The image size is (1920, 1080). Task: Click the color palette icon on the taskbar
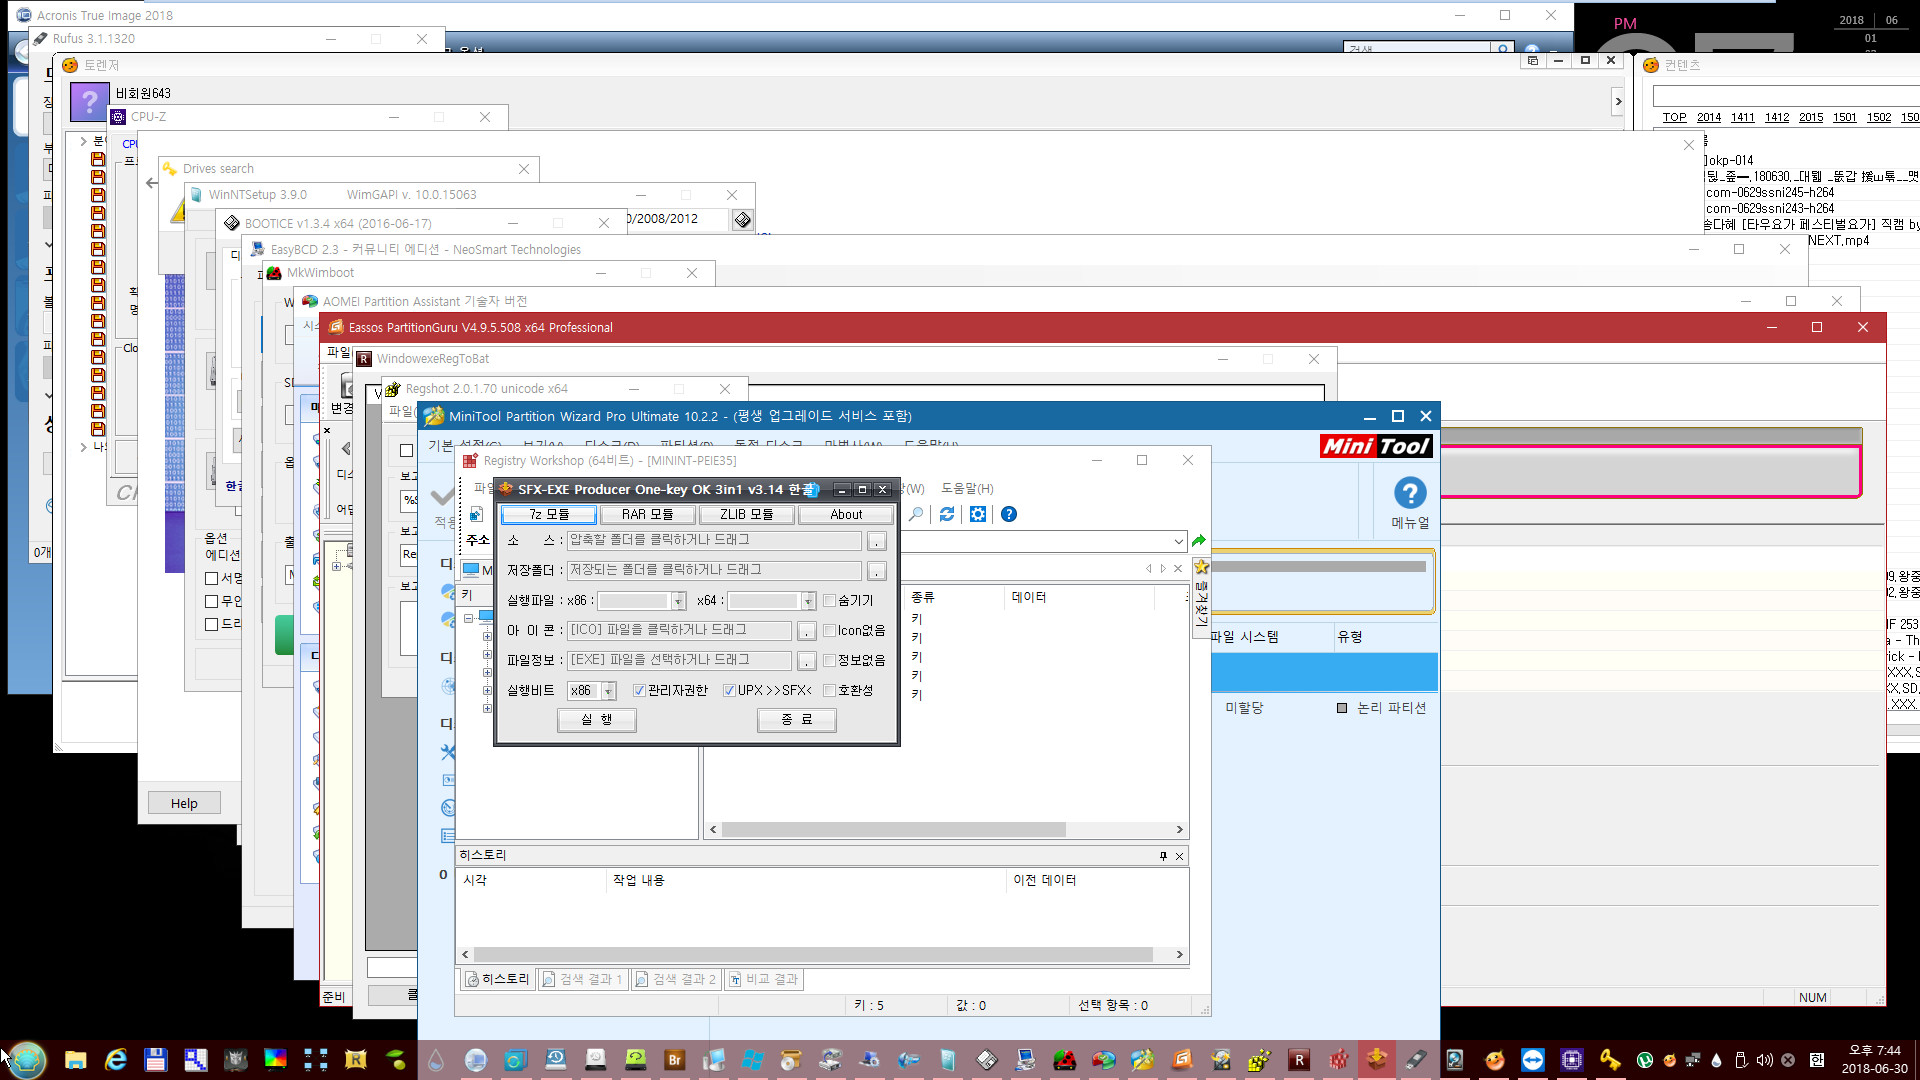pos(275,1060)
